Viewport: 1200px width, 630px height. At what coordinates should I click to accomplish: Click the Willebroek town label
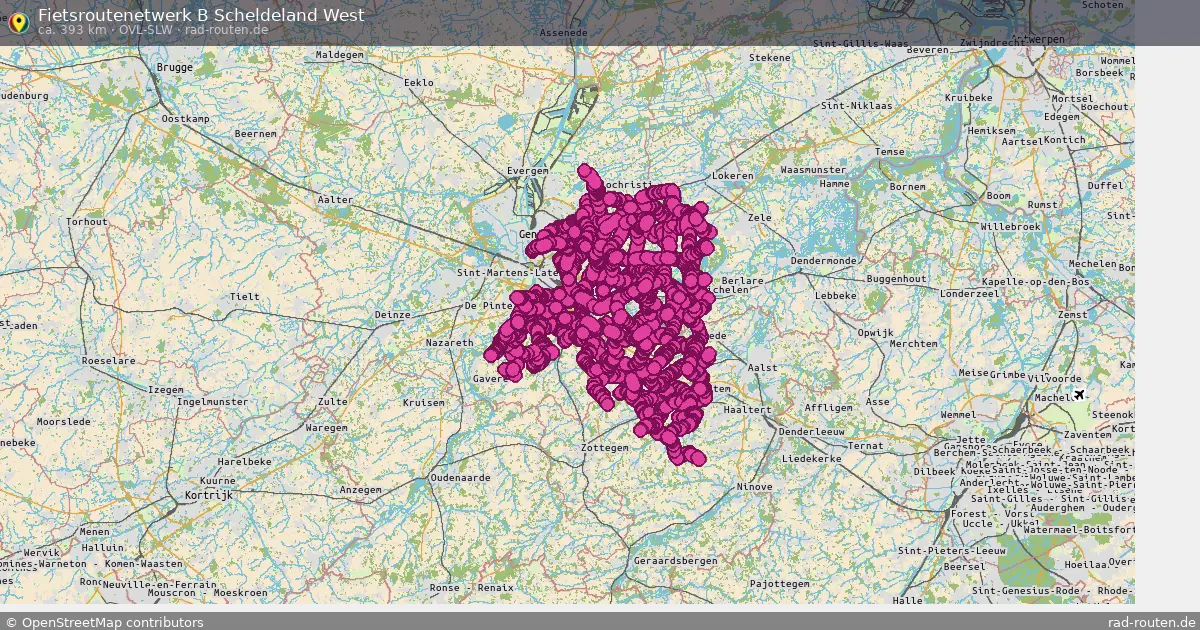1010,226
